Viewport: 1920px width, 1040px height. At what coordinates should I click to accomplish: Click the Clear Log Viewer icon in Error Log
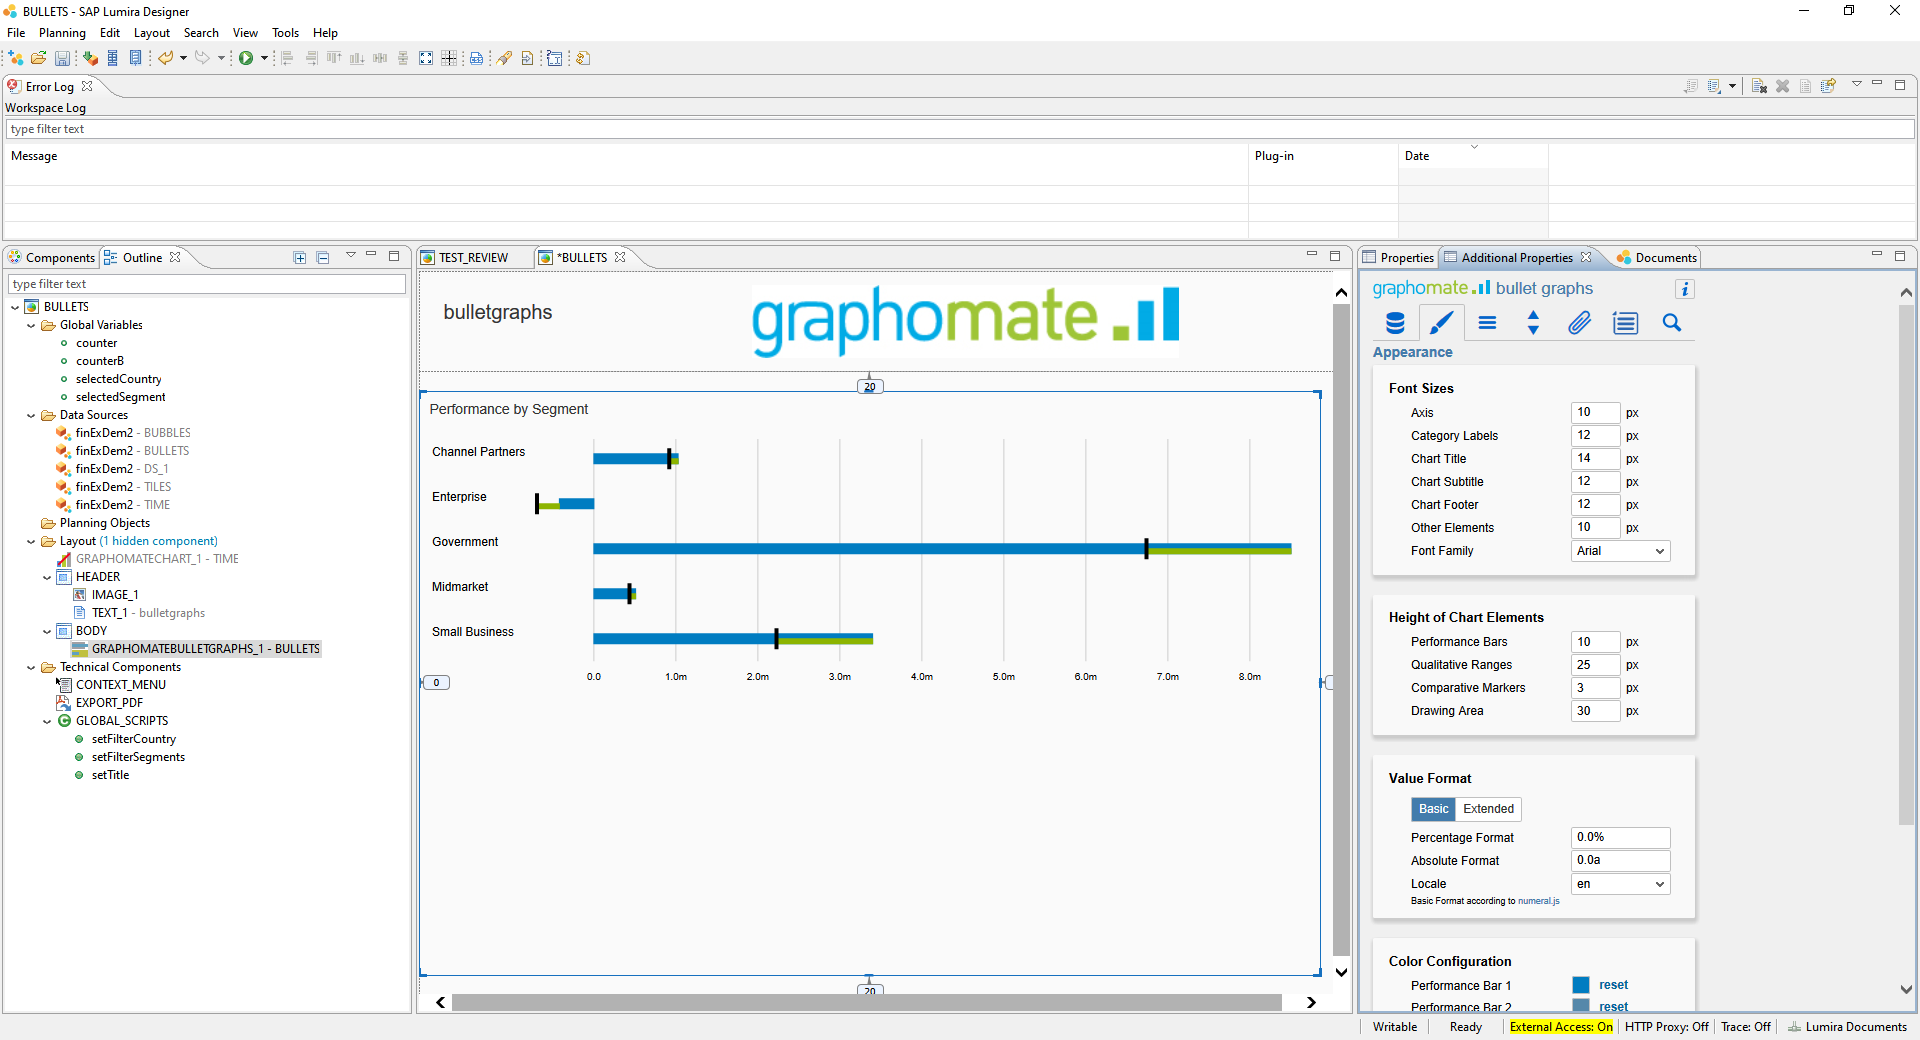click(x=1759, y=86)
